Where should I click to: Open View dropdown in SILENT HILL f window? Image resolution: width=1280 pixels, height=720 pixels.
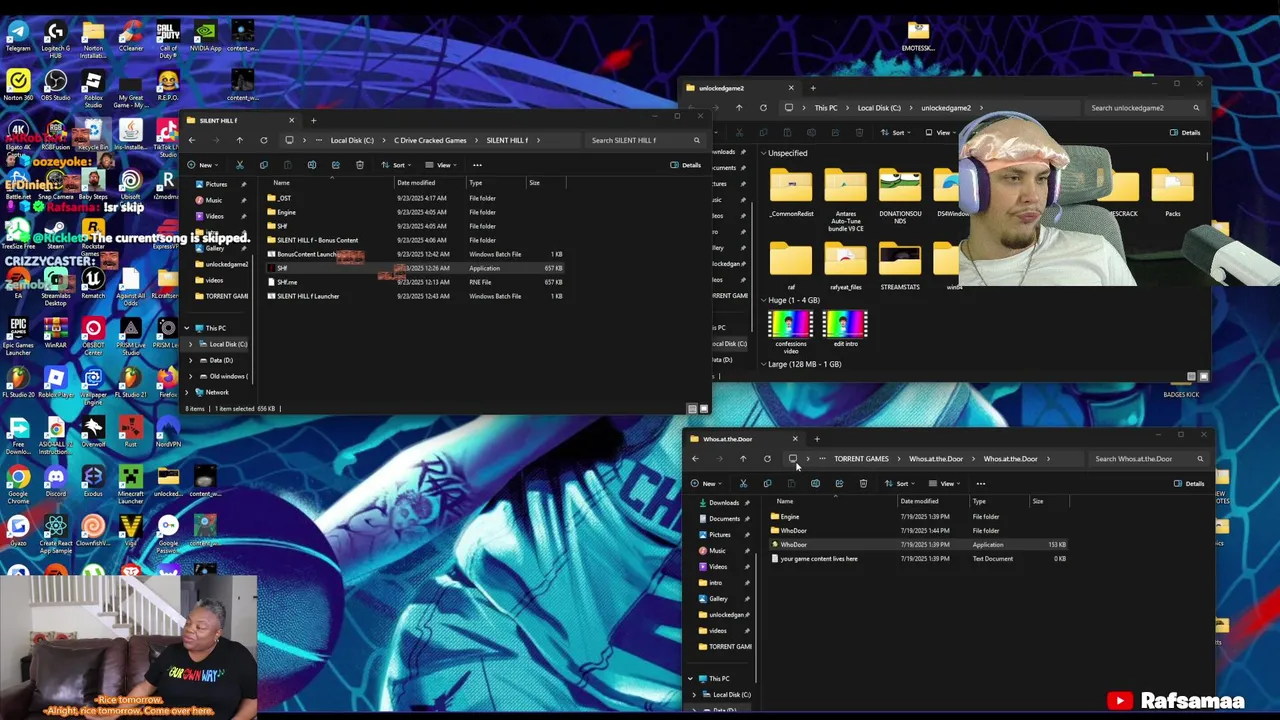click(x=440, y=165)
